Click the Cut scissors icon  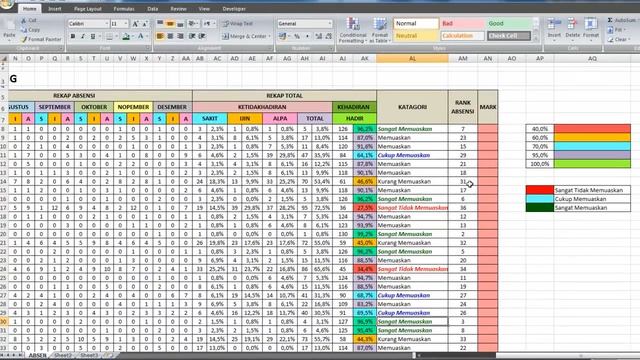pyautogui.click(x=23, y=20)
